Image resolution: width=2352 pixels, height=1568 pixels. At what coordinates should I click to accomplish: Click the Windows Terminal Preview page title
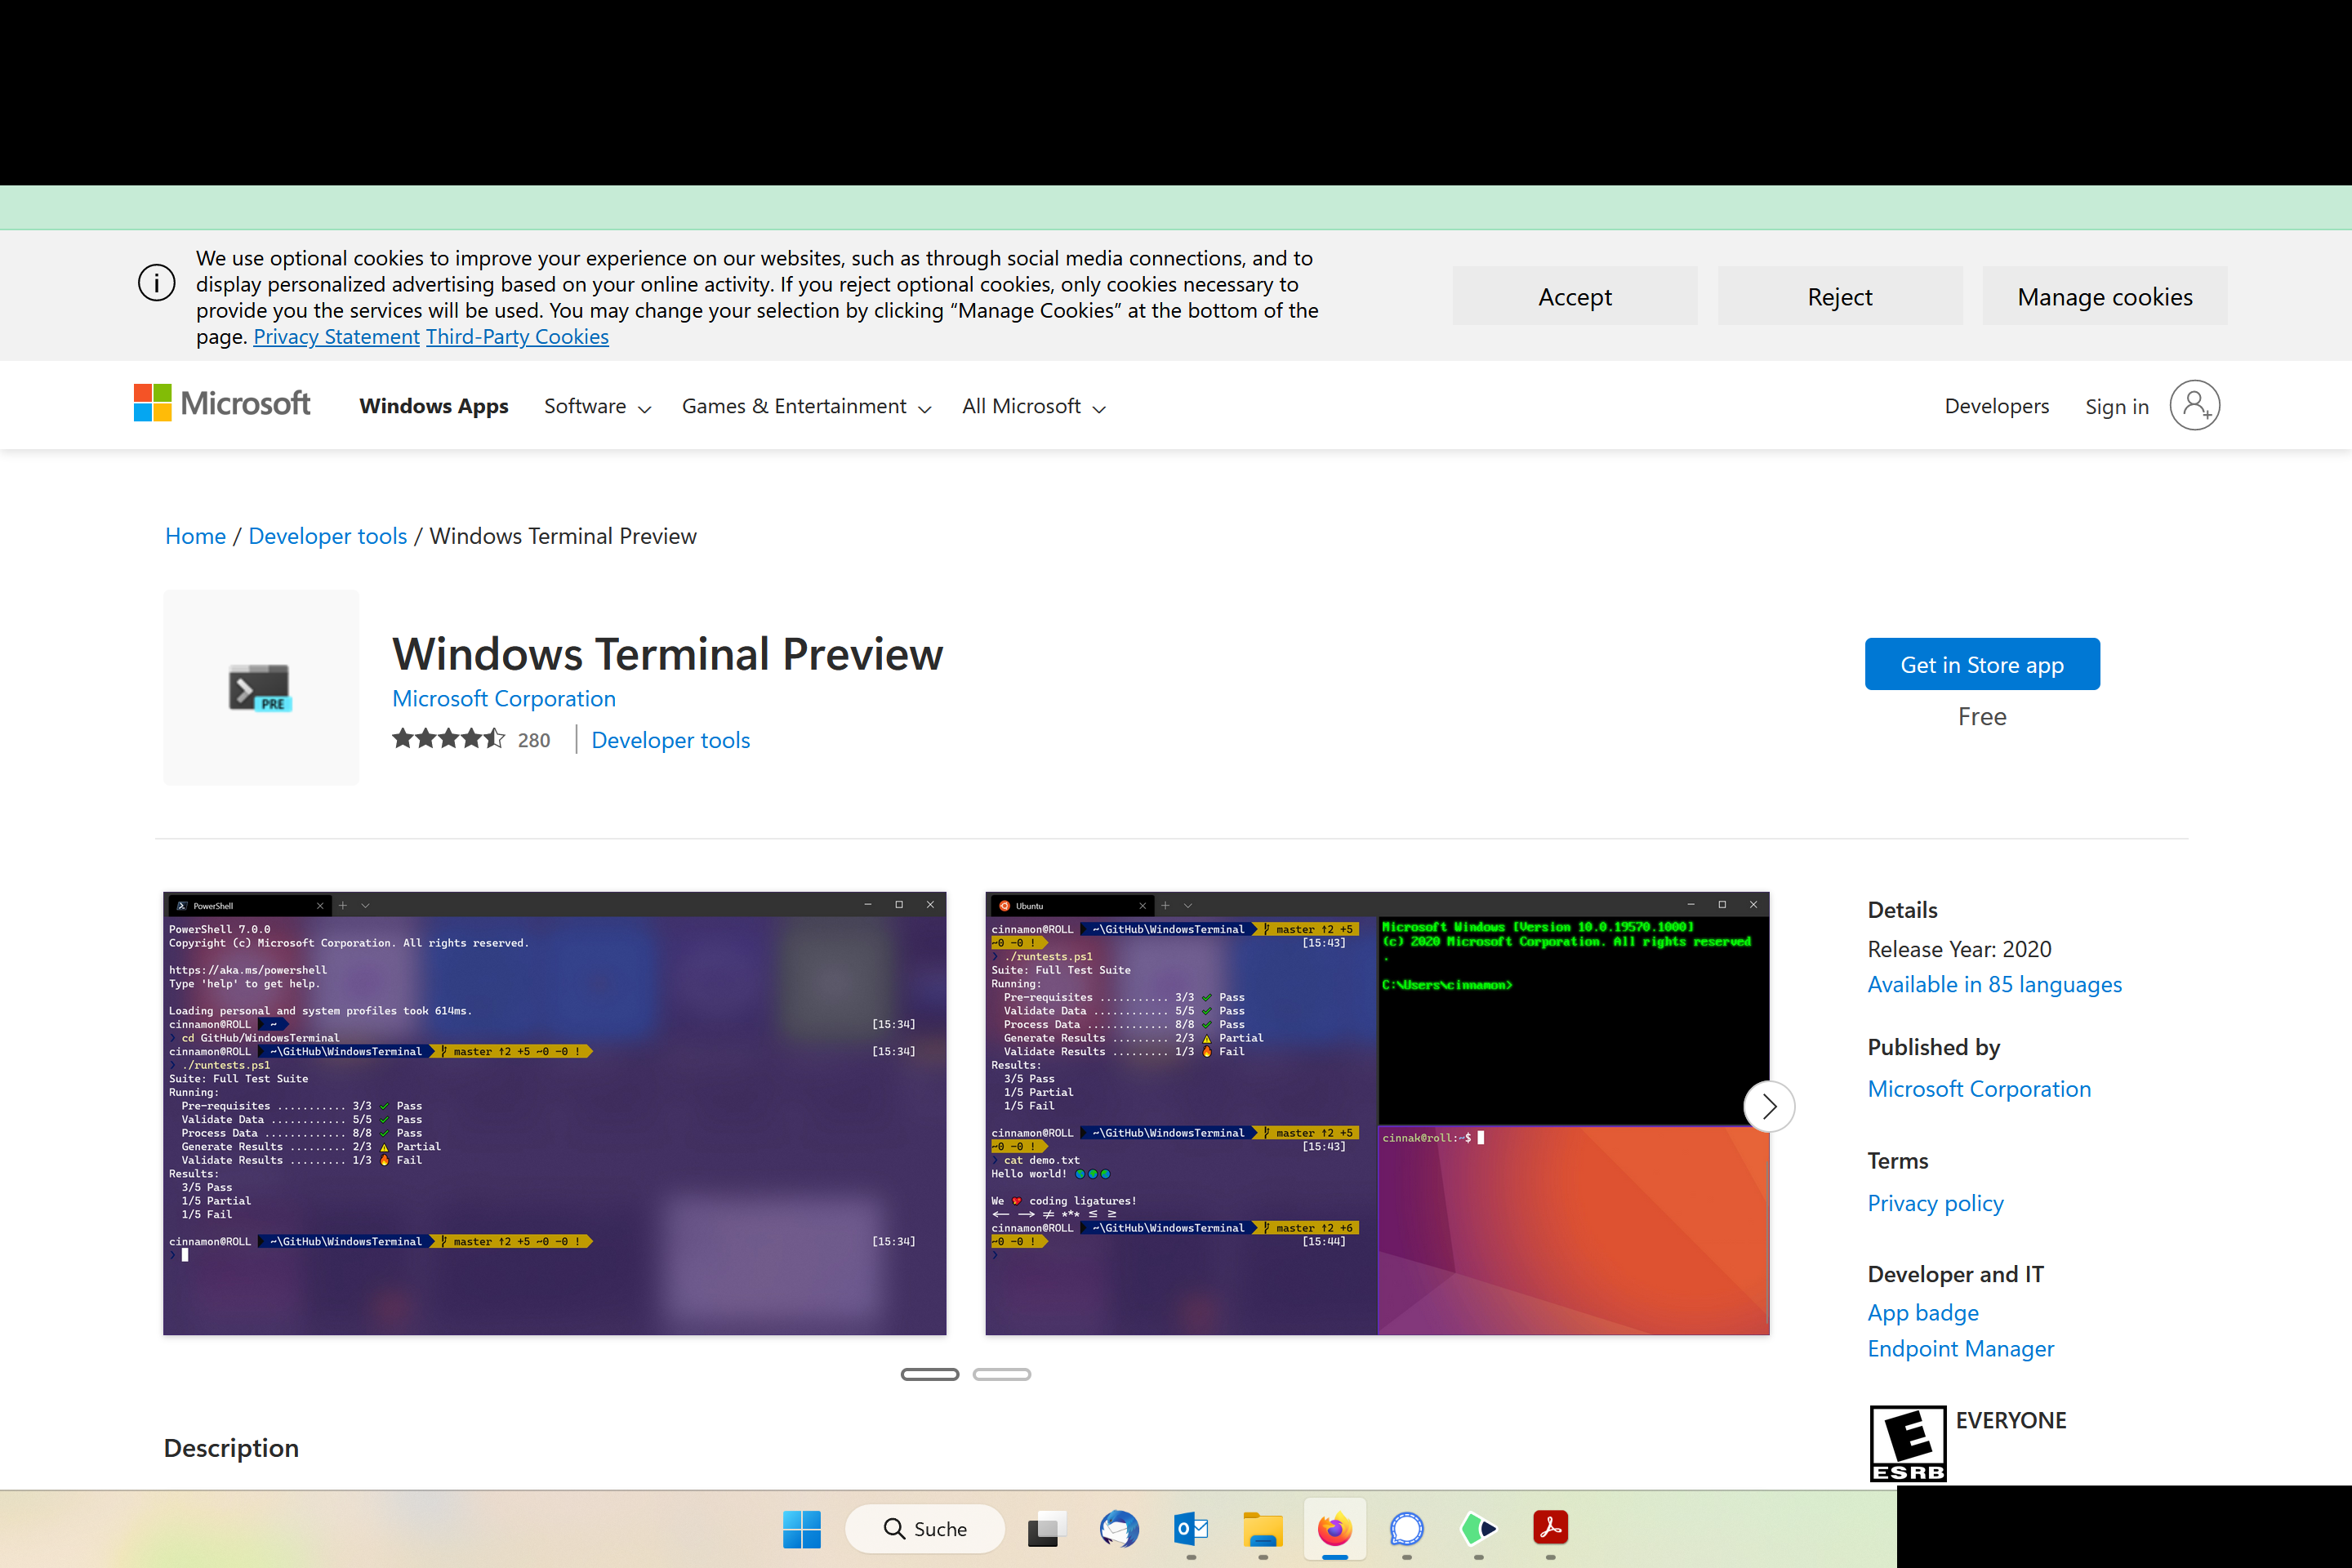coord(667,654)
